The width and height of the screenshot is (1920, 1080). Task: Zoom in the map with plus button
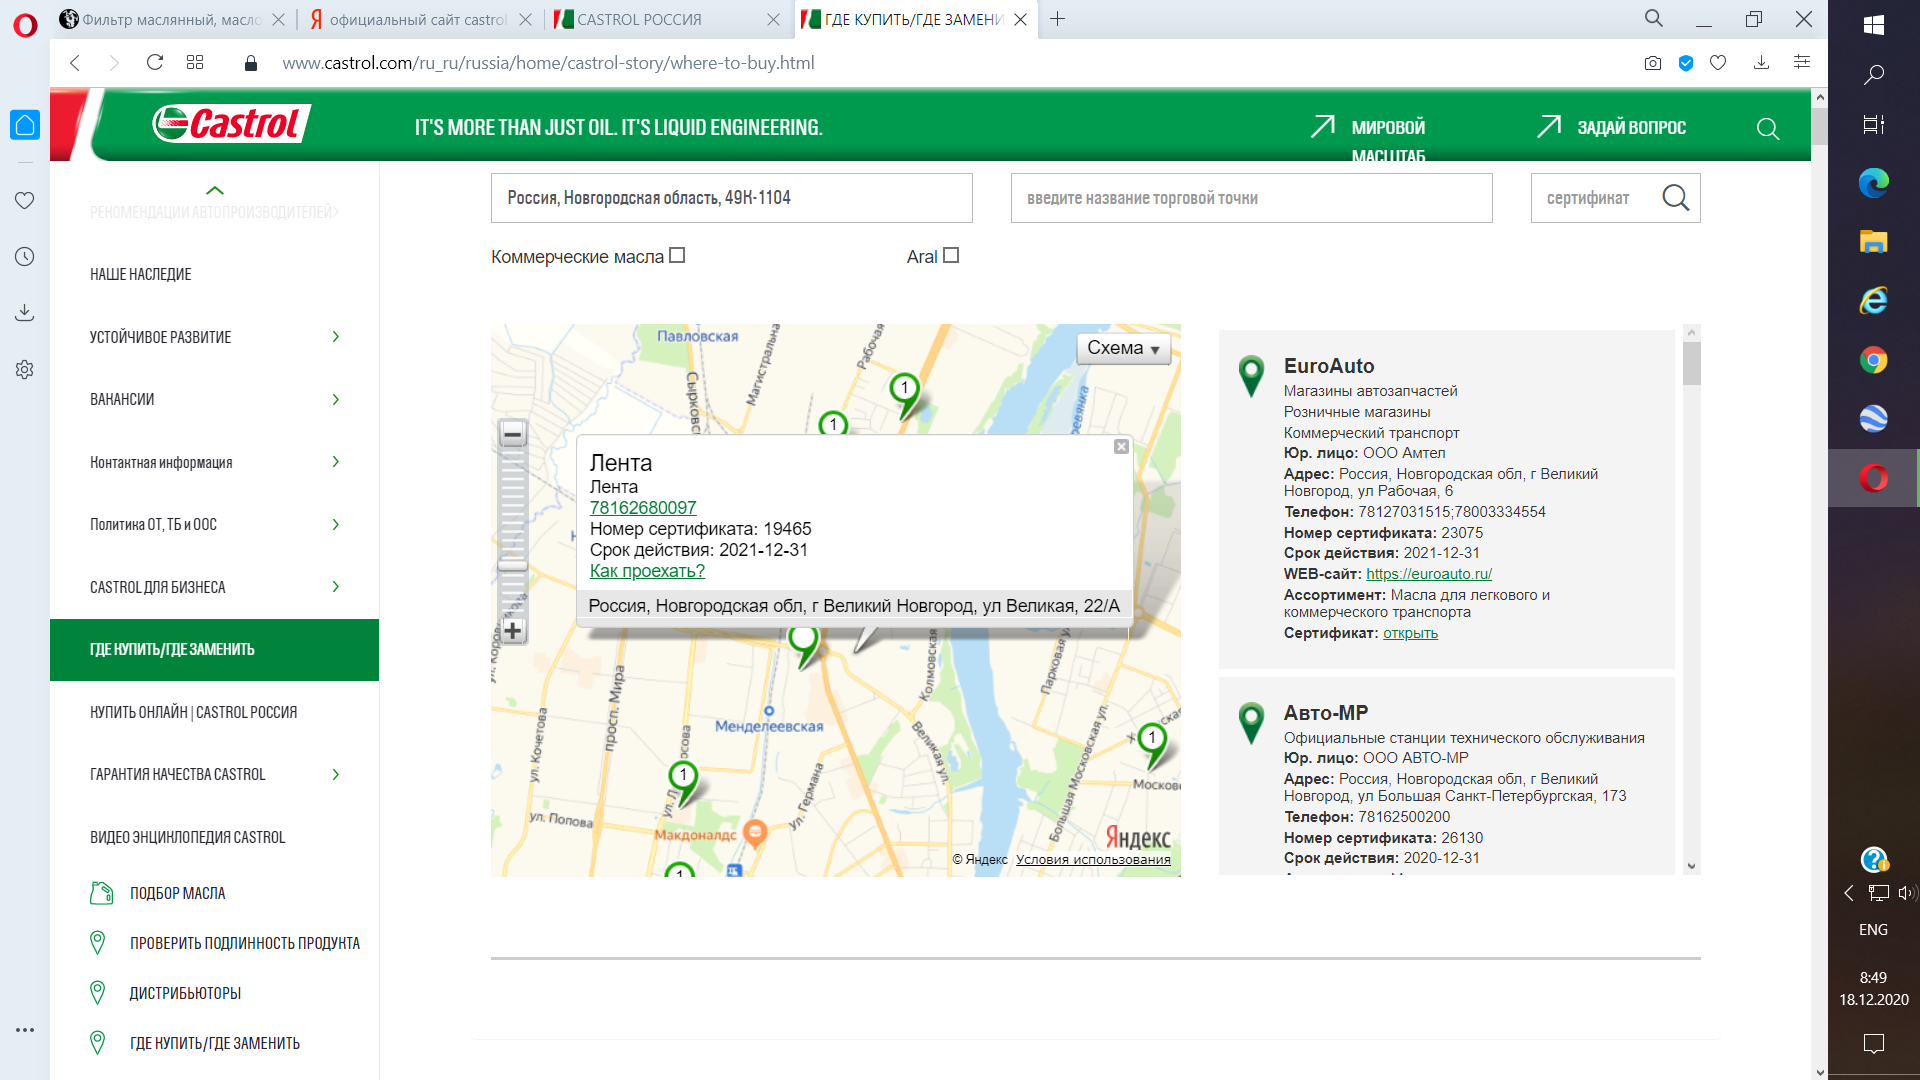(x=513, y=630)
